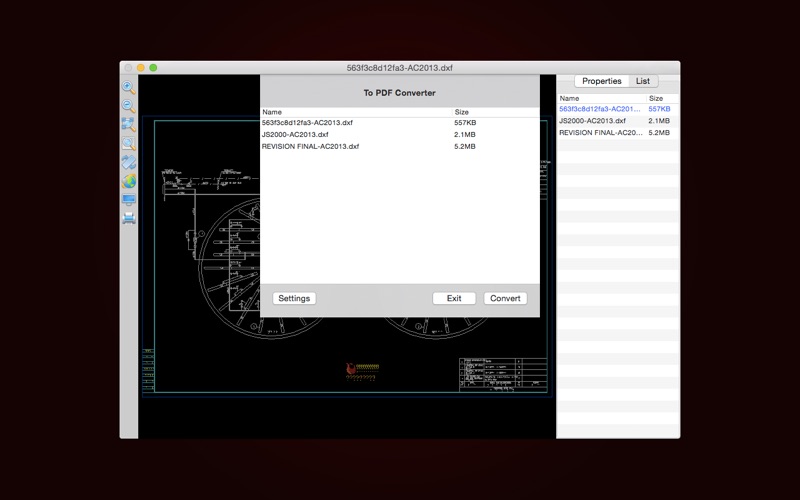Select REVISION FINAL file in right sidebar list

tap(600, 132)
